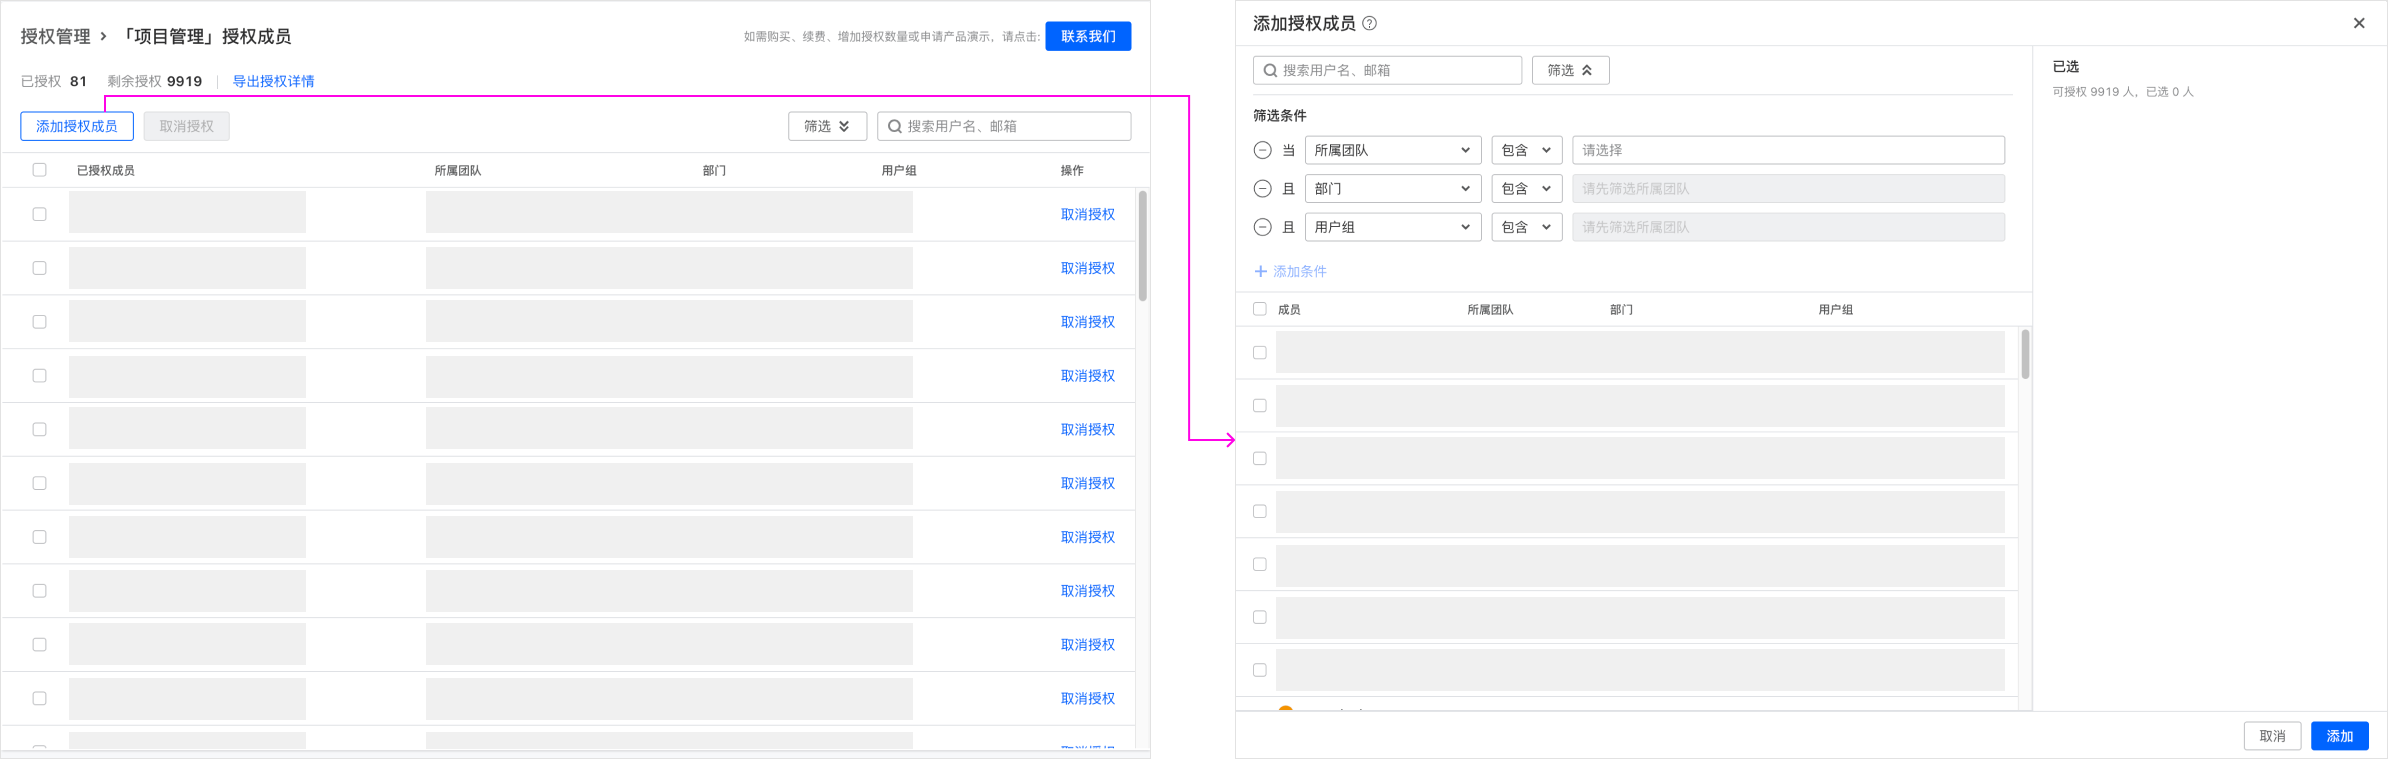2388x759 pixels.
Task: Click the 已授权 81 count text
Action: click(x=54, y=81)
